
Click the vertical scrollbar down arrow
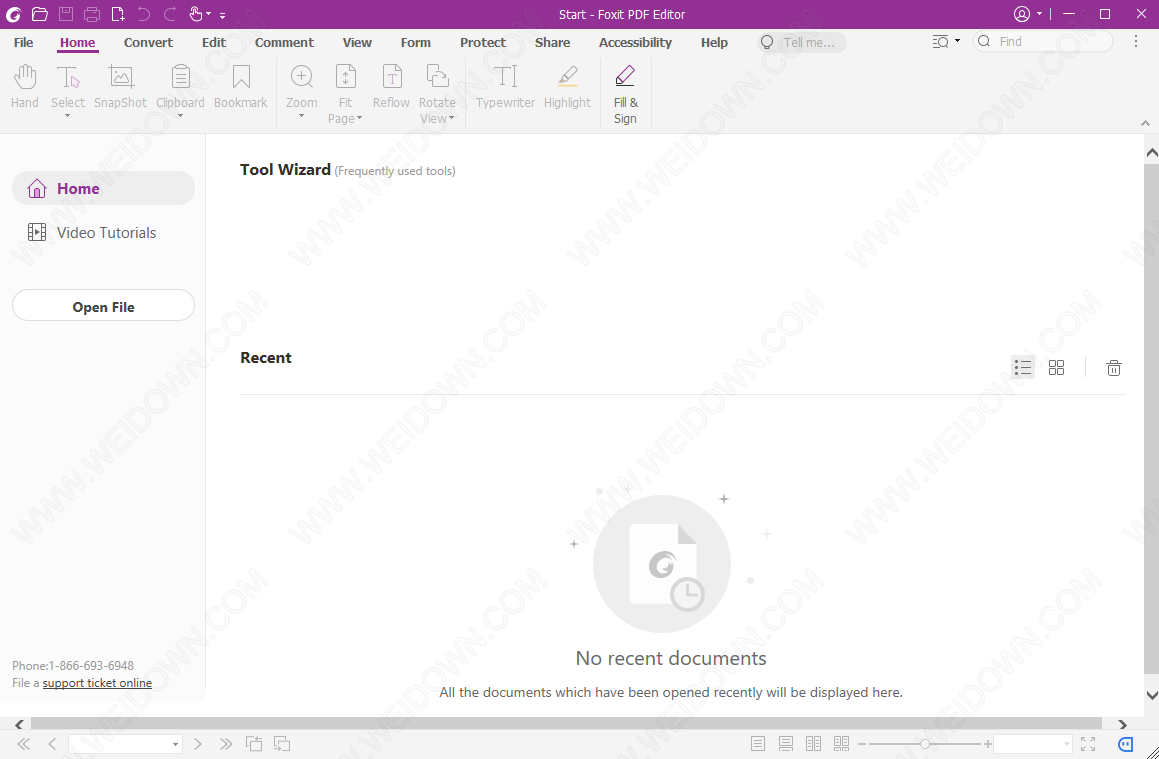1152,695
